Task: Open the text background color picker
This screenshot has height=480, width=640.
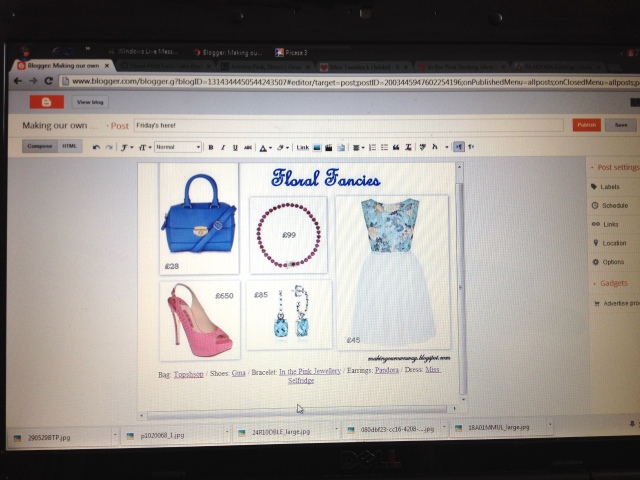Action: point(283,147)
